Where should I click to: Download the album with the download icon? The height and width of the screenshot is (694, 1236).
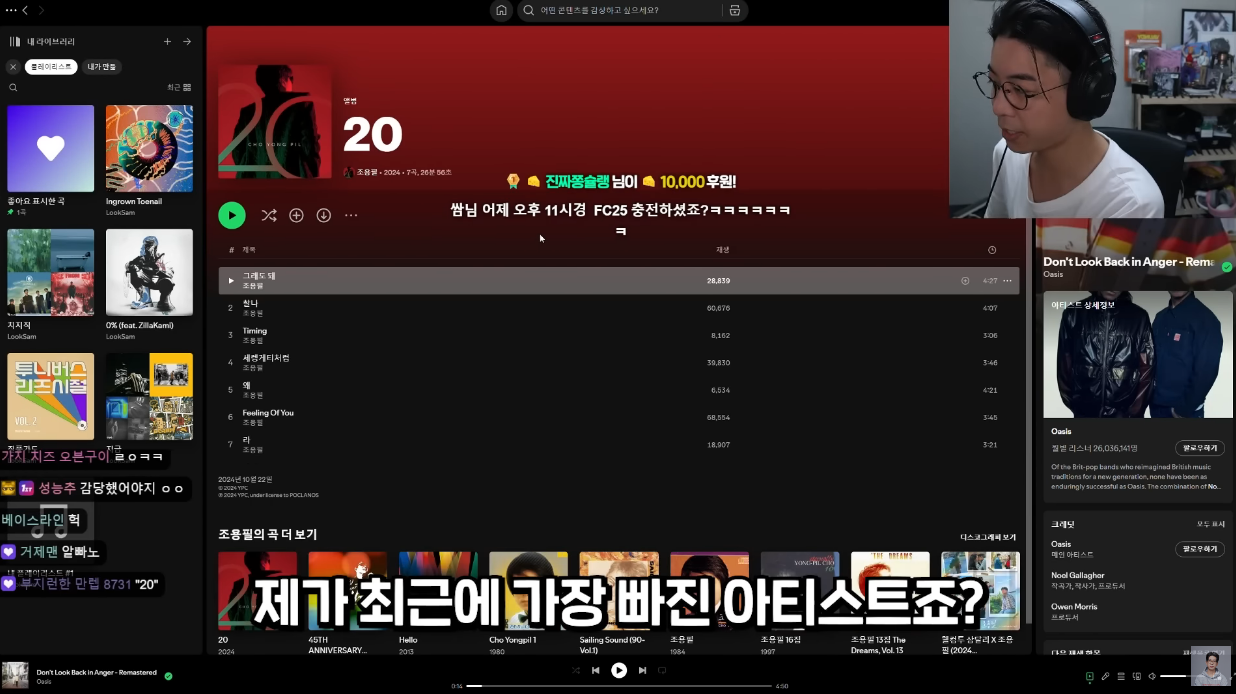323,215
